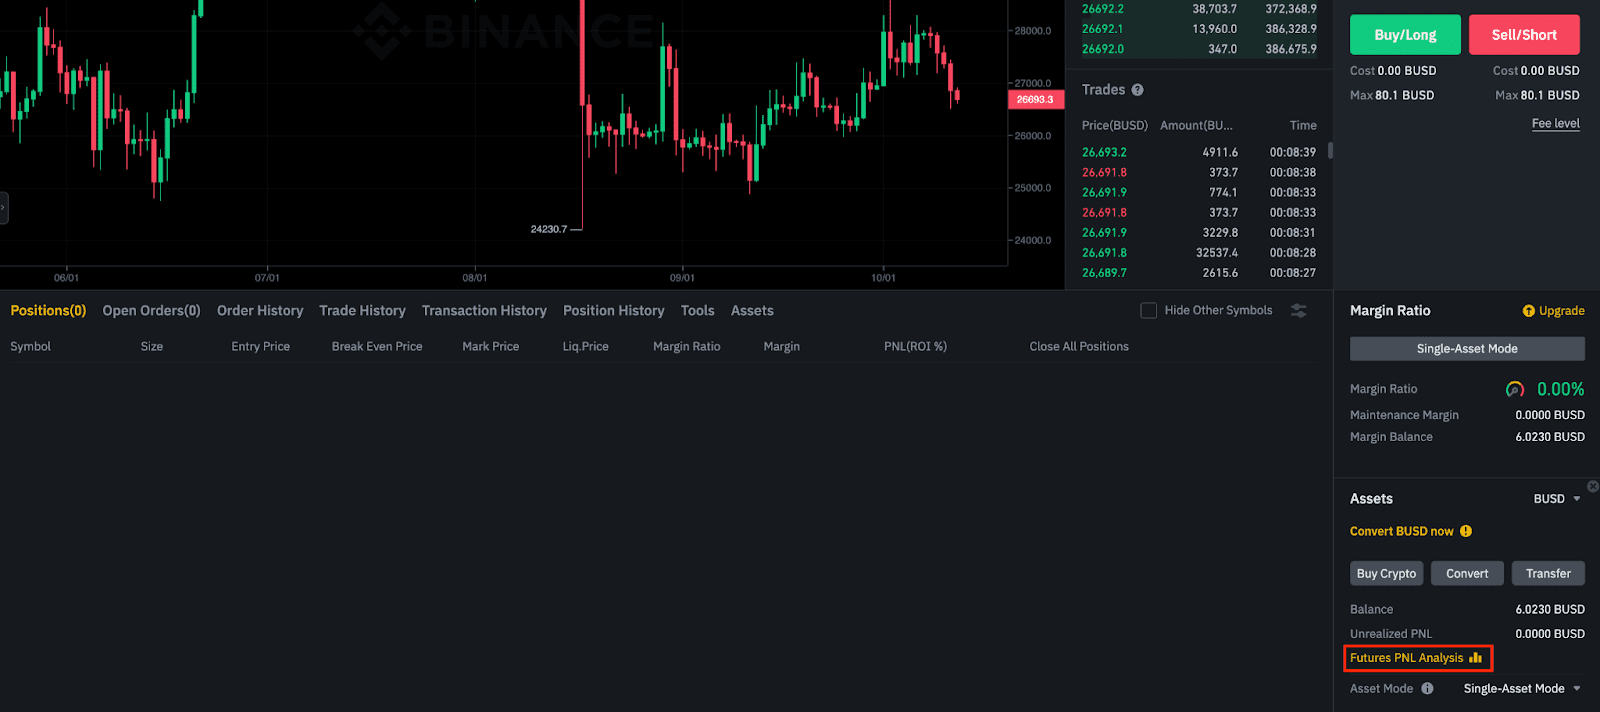Click the 24230.7 low price marker on chart
Viewport: 1600px width, 712px height.
(548, 229)
